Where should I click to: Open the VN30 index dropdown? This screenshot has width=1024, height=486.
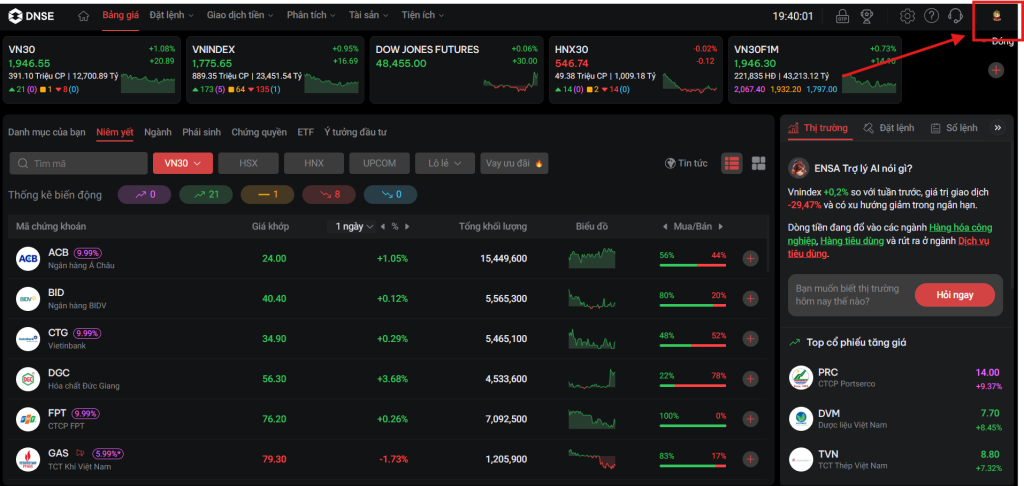183,163
